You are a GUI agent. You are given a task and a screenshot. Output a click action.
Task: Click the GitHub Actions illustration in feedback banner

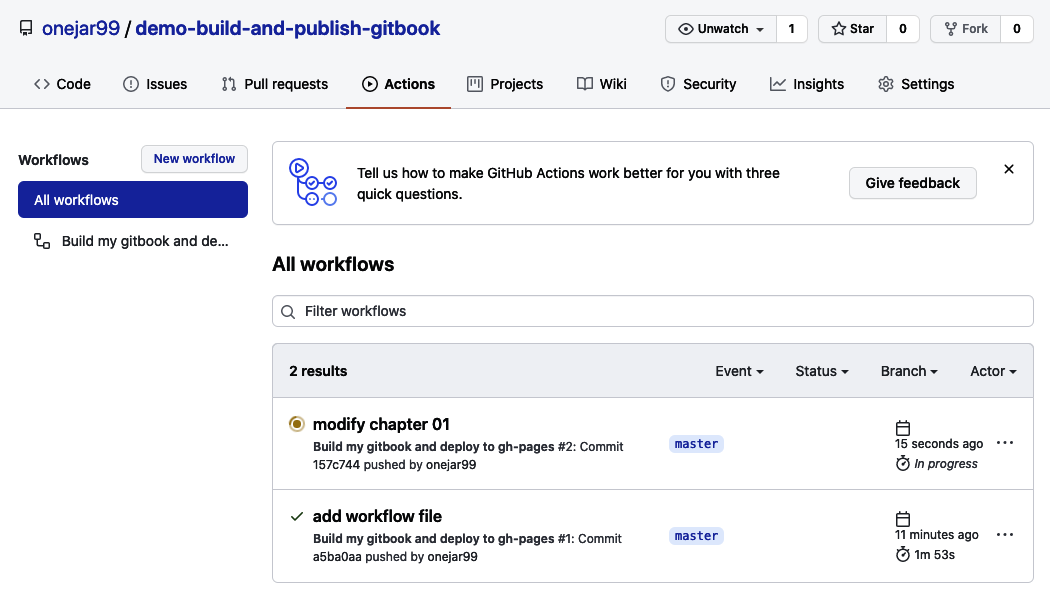pyautogui.click(x=313, y=182)
